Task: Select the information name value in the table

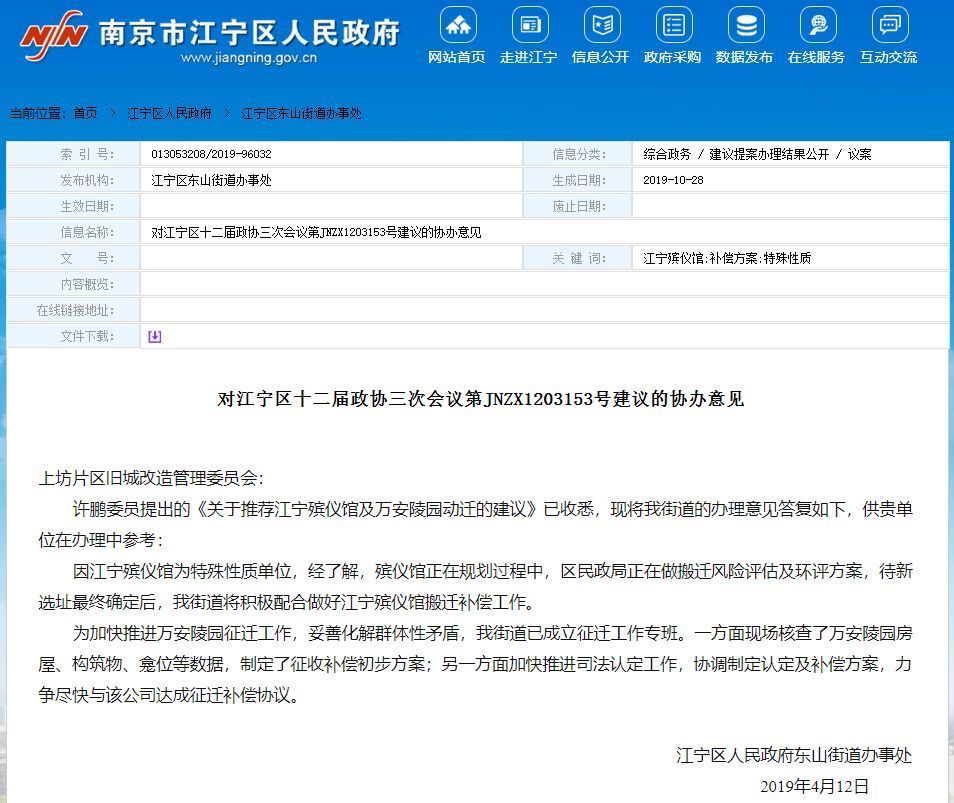Action: coord(316,232)
